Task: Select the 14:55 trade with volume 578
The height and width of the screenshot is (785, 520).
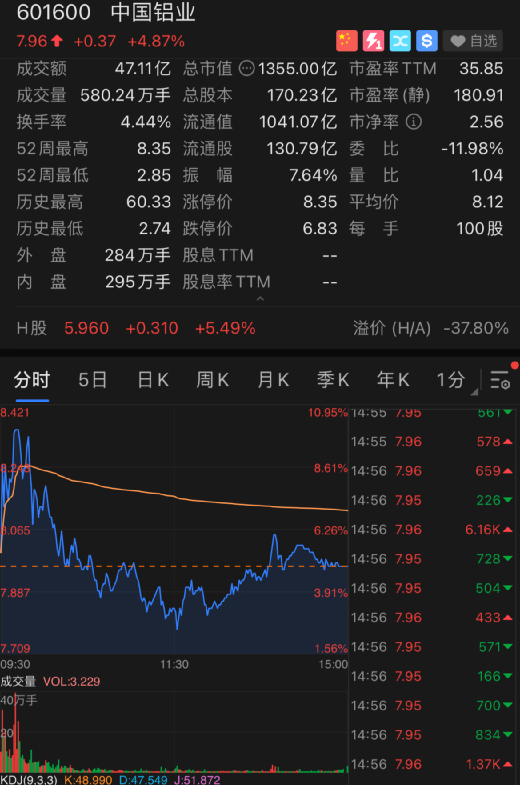Action: 432,442
